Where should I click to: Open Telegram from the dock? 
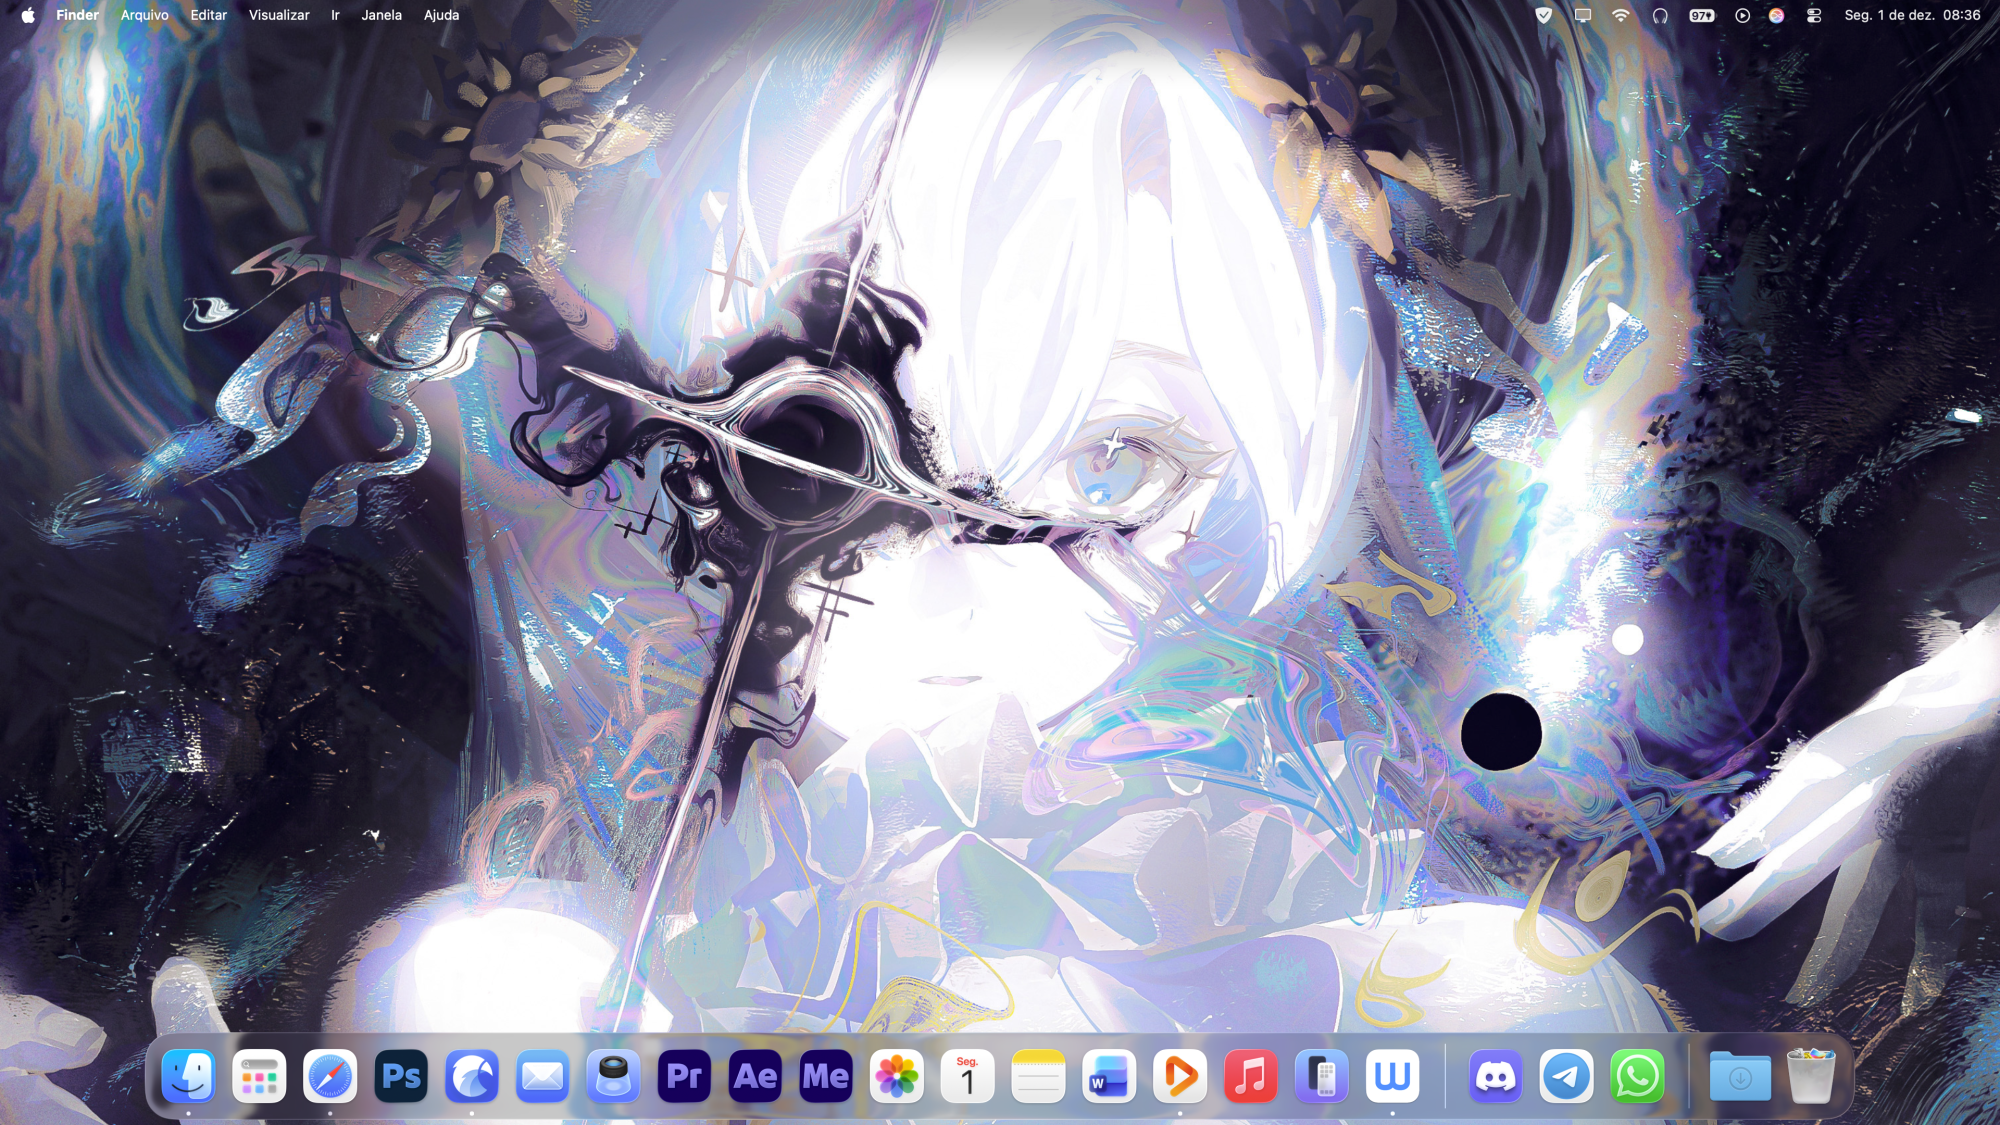1566,1077
